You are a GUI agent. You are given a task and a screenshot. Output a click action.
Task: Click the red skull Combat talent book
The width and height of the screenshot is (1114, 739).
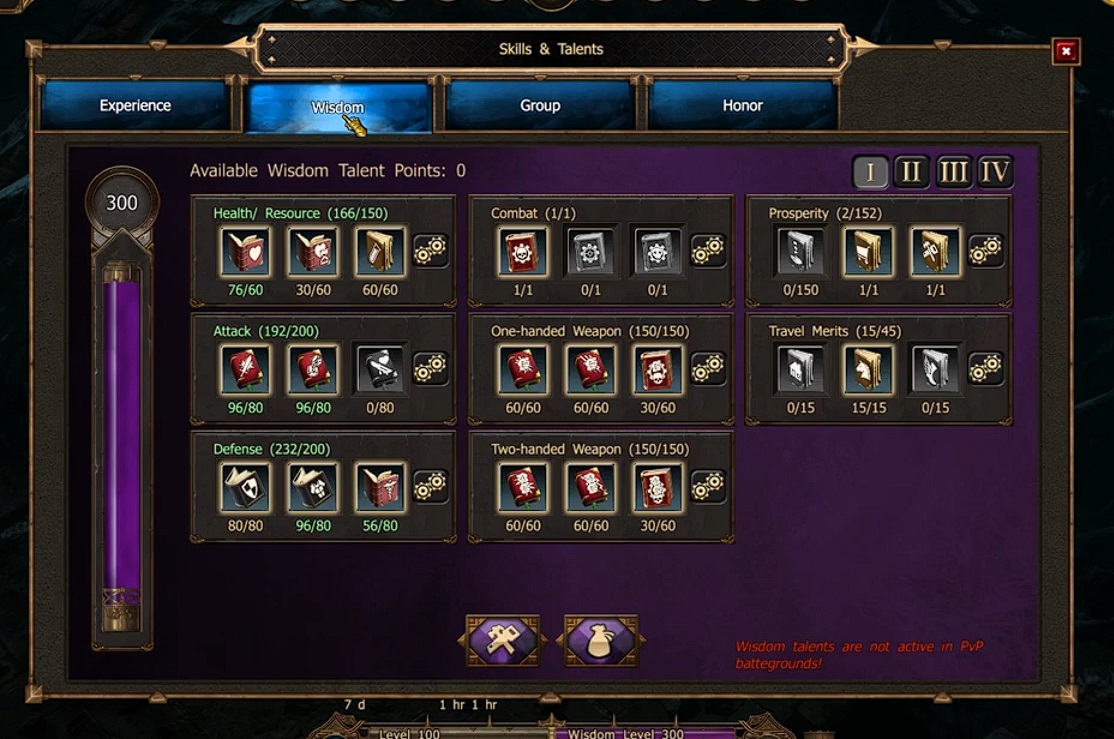[522, 252]
